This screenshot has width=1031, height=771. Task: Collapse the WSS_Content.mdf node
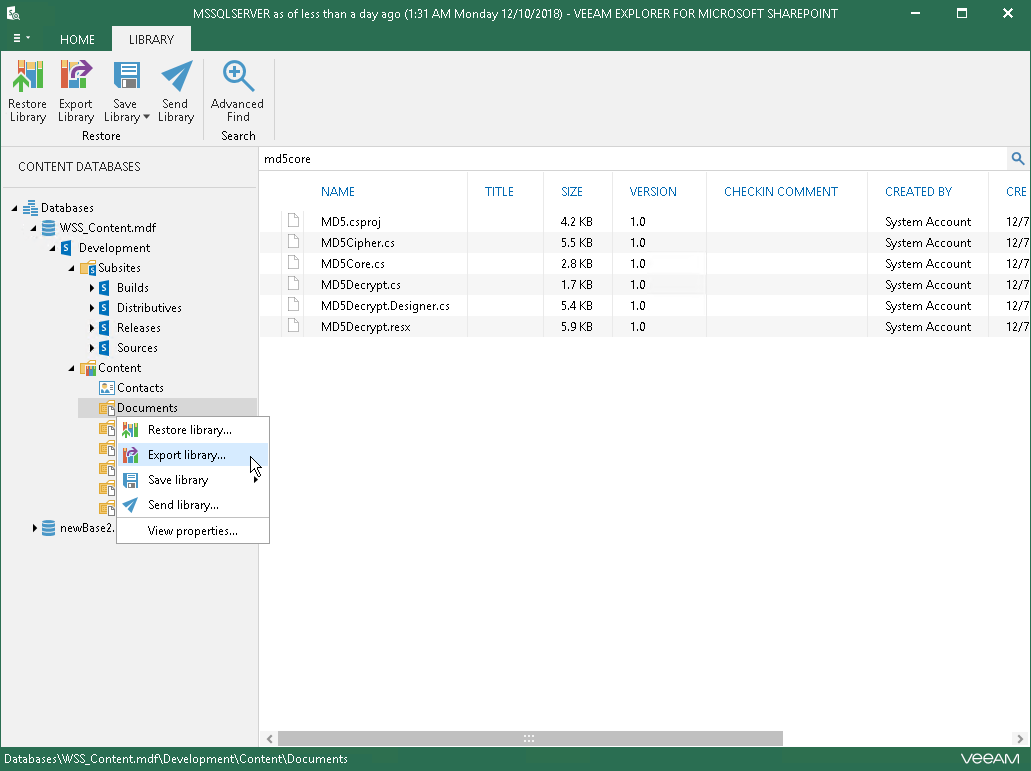34,228
